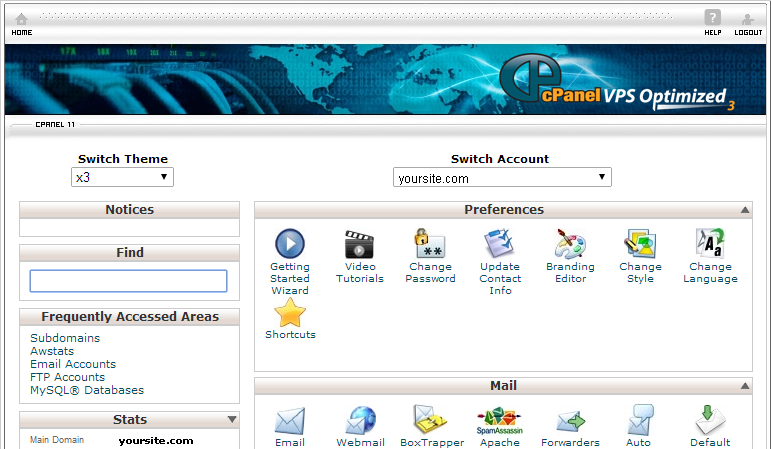Launch Getting Started Wizard icon
Viewport: 771px width, 449px height.
click(290, 243)
